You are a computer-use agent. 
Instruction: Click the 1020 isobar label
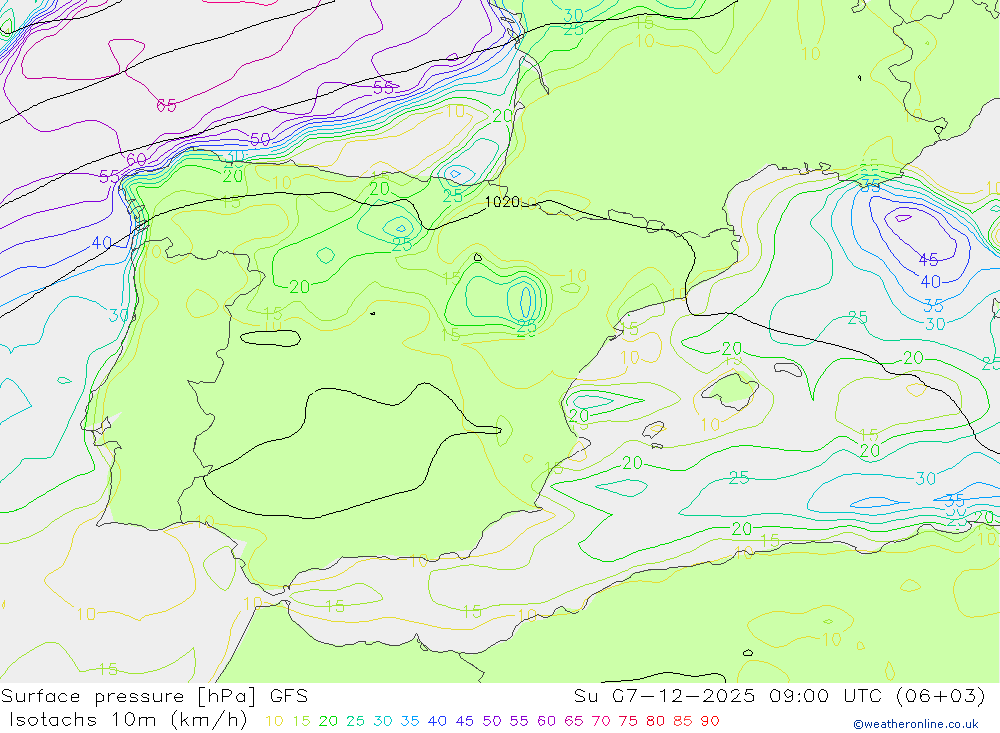tap(502, 202)
